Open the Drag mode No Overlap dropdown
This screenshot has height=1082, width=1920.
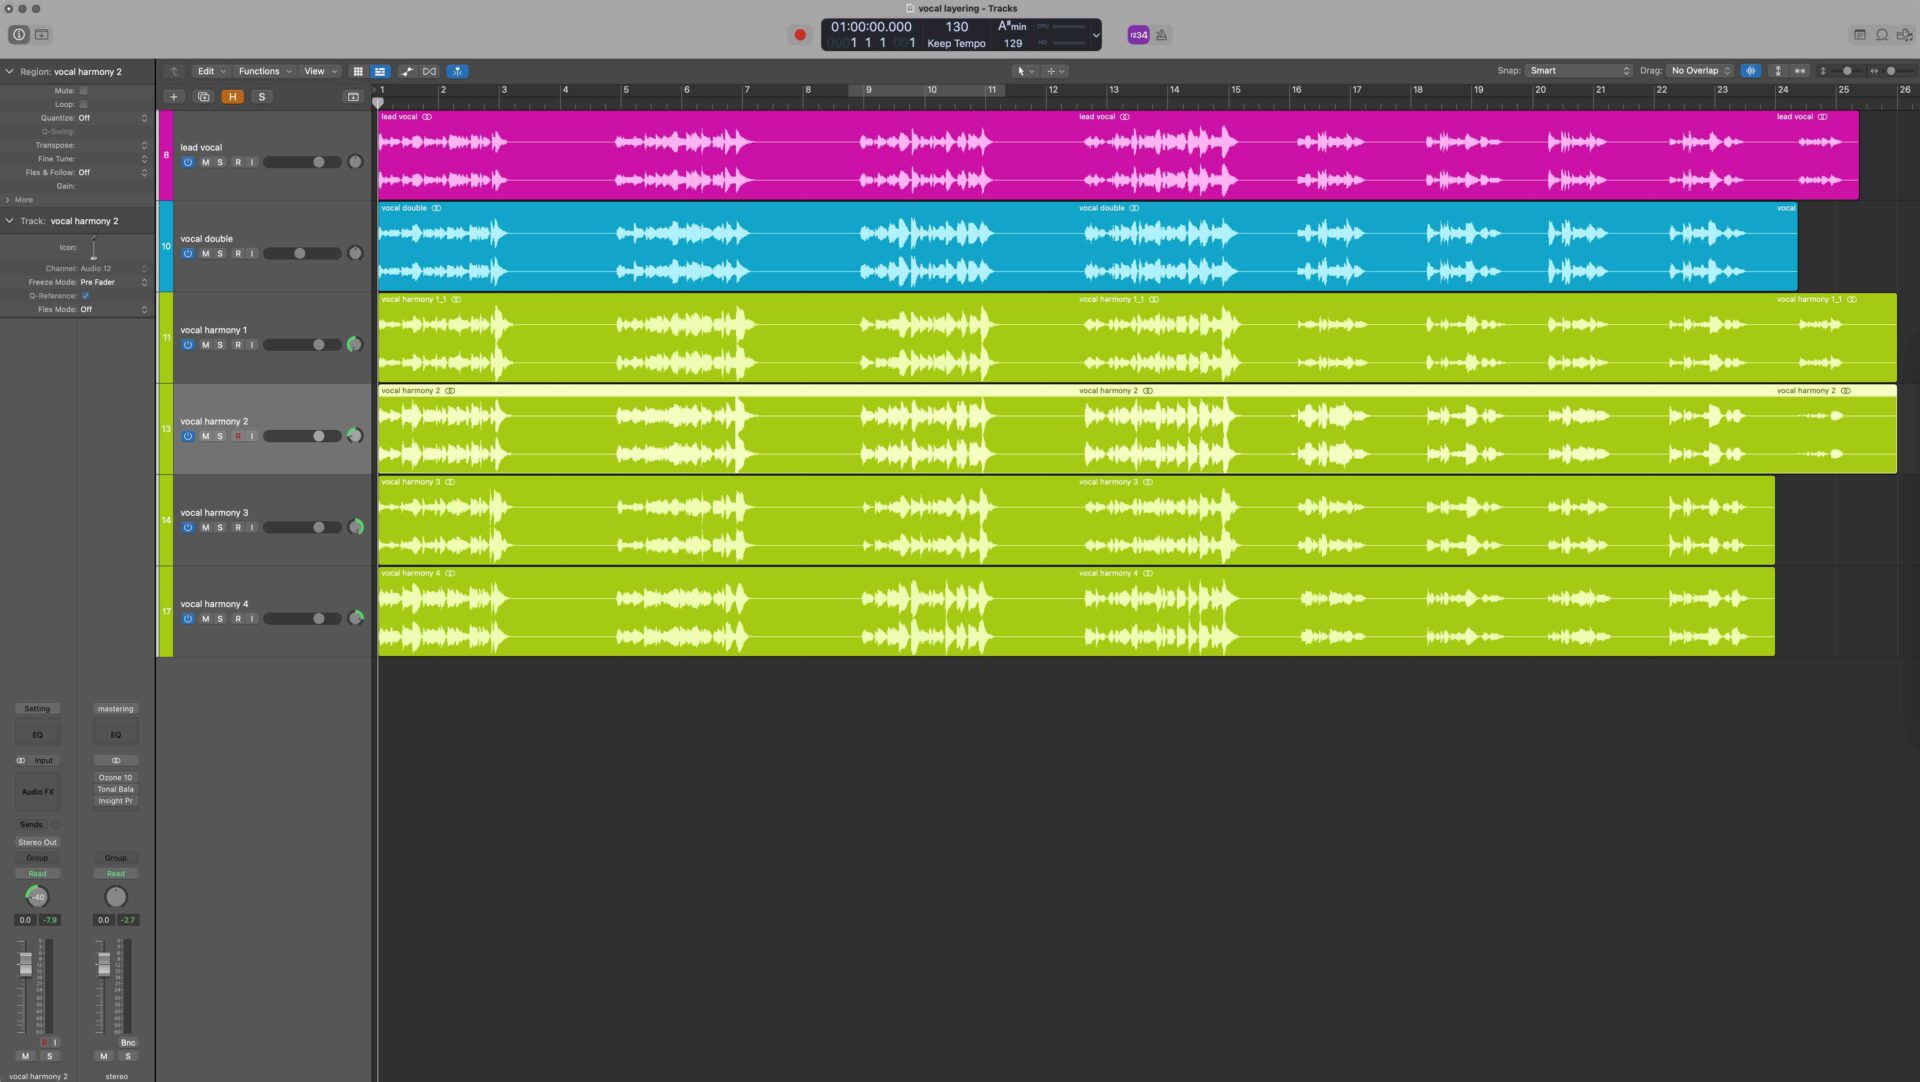click(1698, 71)
